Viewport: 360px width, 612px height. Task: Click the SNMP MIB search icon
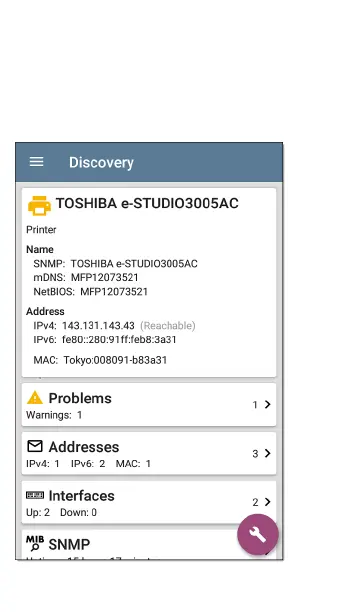[35, 543]
